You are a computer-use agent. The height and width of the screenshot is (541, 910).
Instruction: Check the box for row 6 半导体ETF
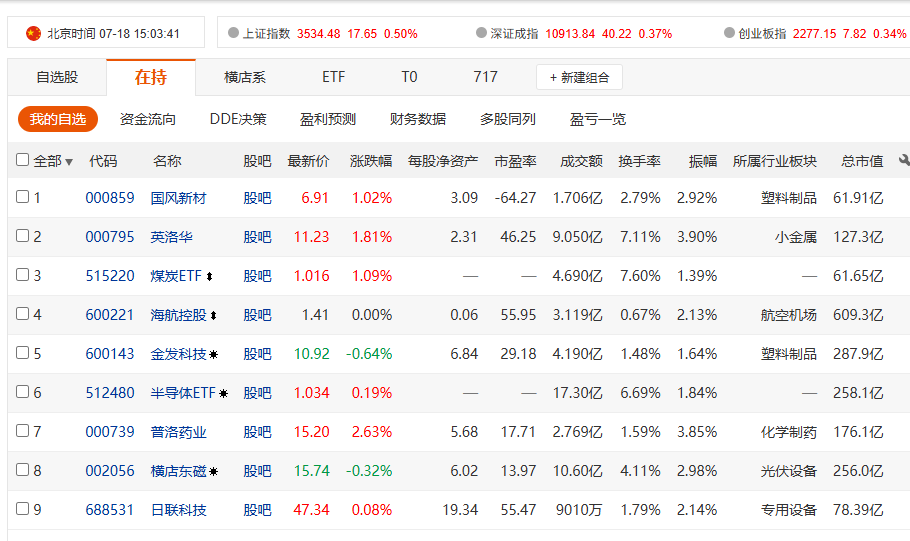[22, 391]
